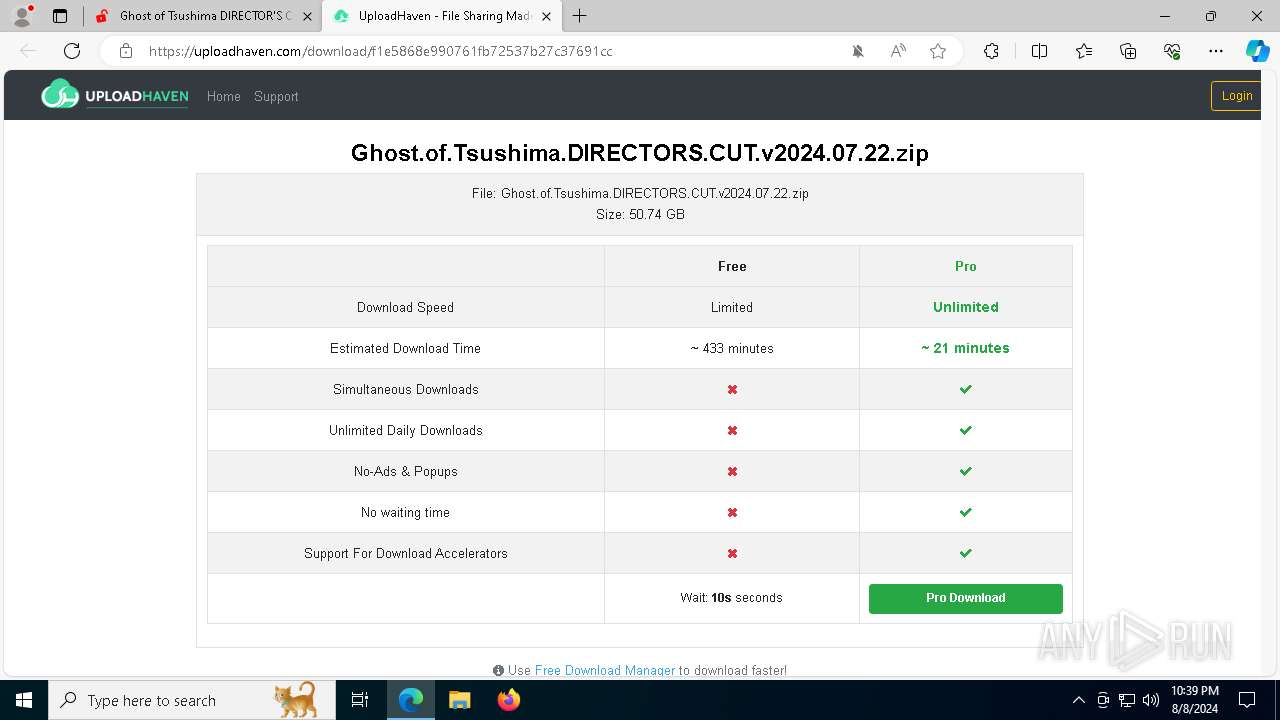Switch to the Ghost of Tsushima DIRECTOR'S tab
1280x720 pixels.
click(x=205, y=16)
